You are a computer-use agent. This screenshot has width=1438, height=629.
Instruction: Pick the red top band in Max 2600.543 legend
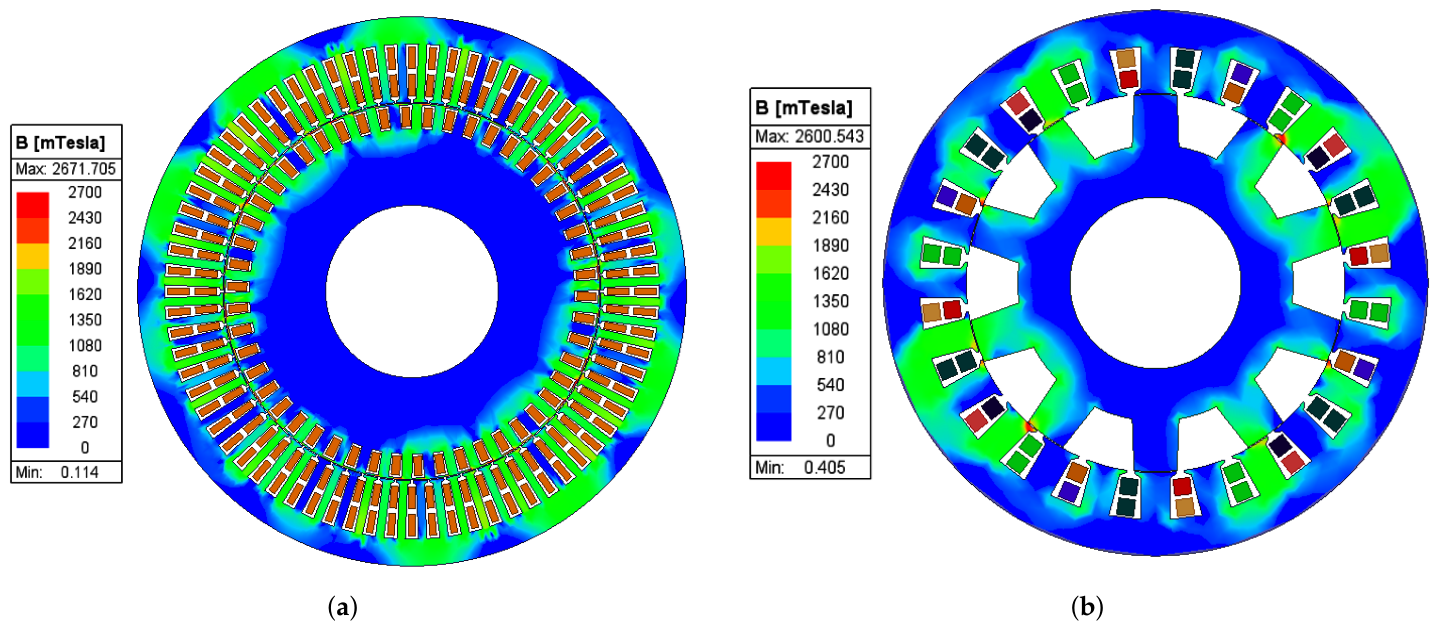(775, 175)
